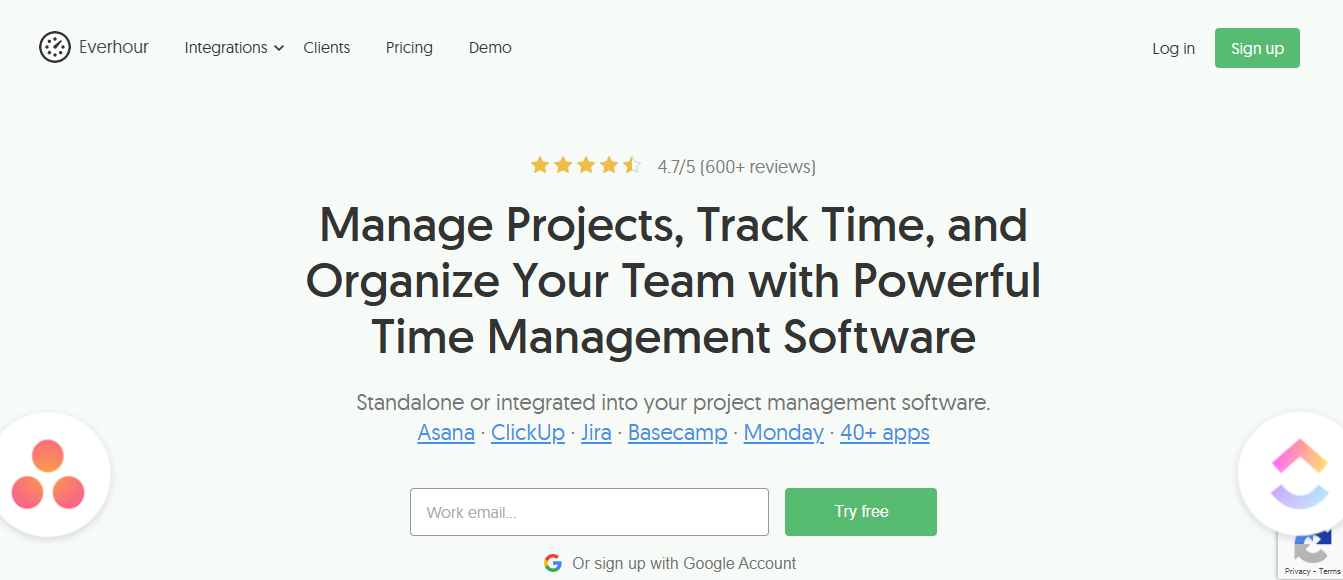Click the Everhour logo icon
The image size is (1343, 580).
click(55, 46)
